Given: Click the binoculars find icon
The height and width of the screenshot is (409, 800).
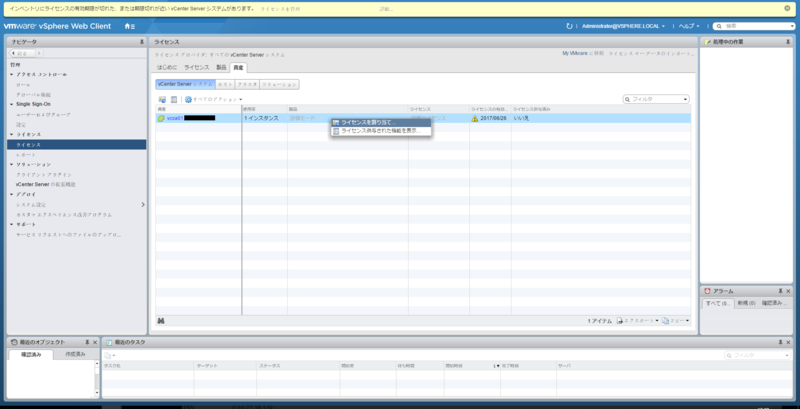Looking at the screenshot, I should click(x=161, y=321).
